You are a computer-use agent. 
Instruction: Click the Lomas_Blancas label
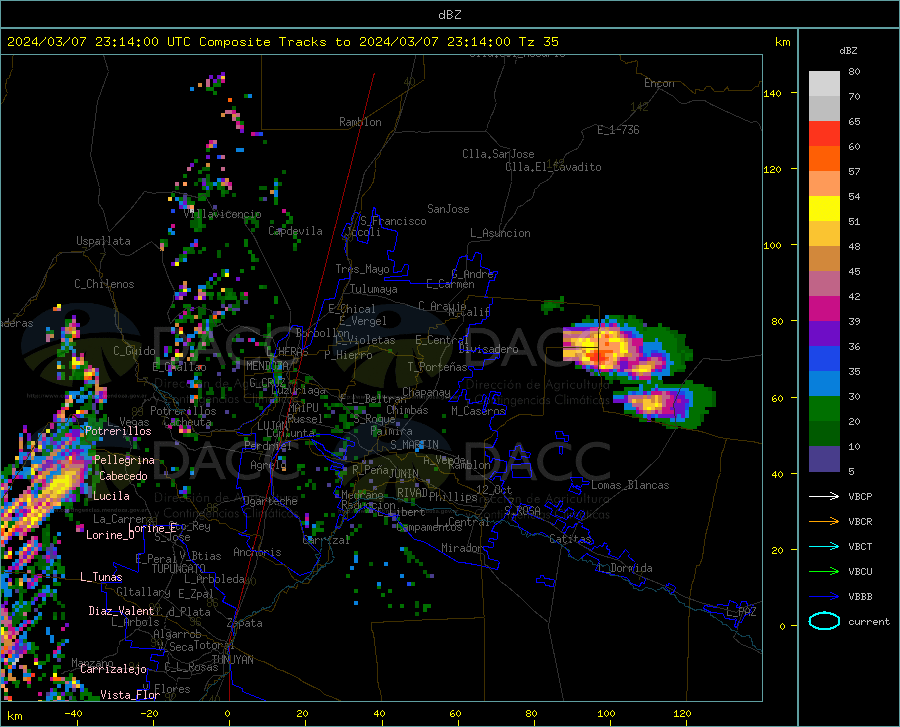click(x=630, y=485)
